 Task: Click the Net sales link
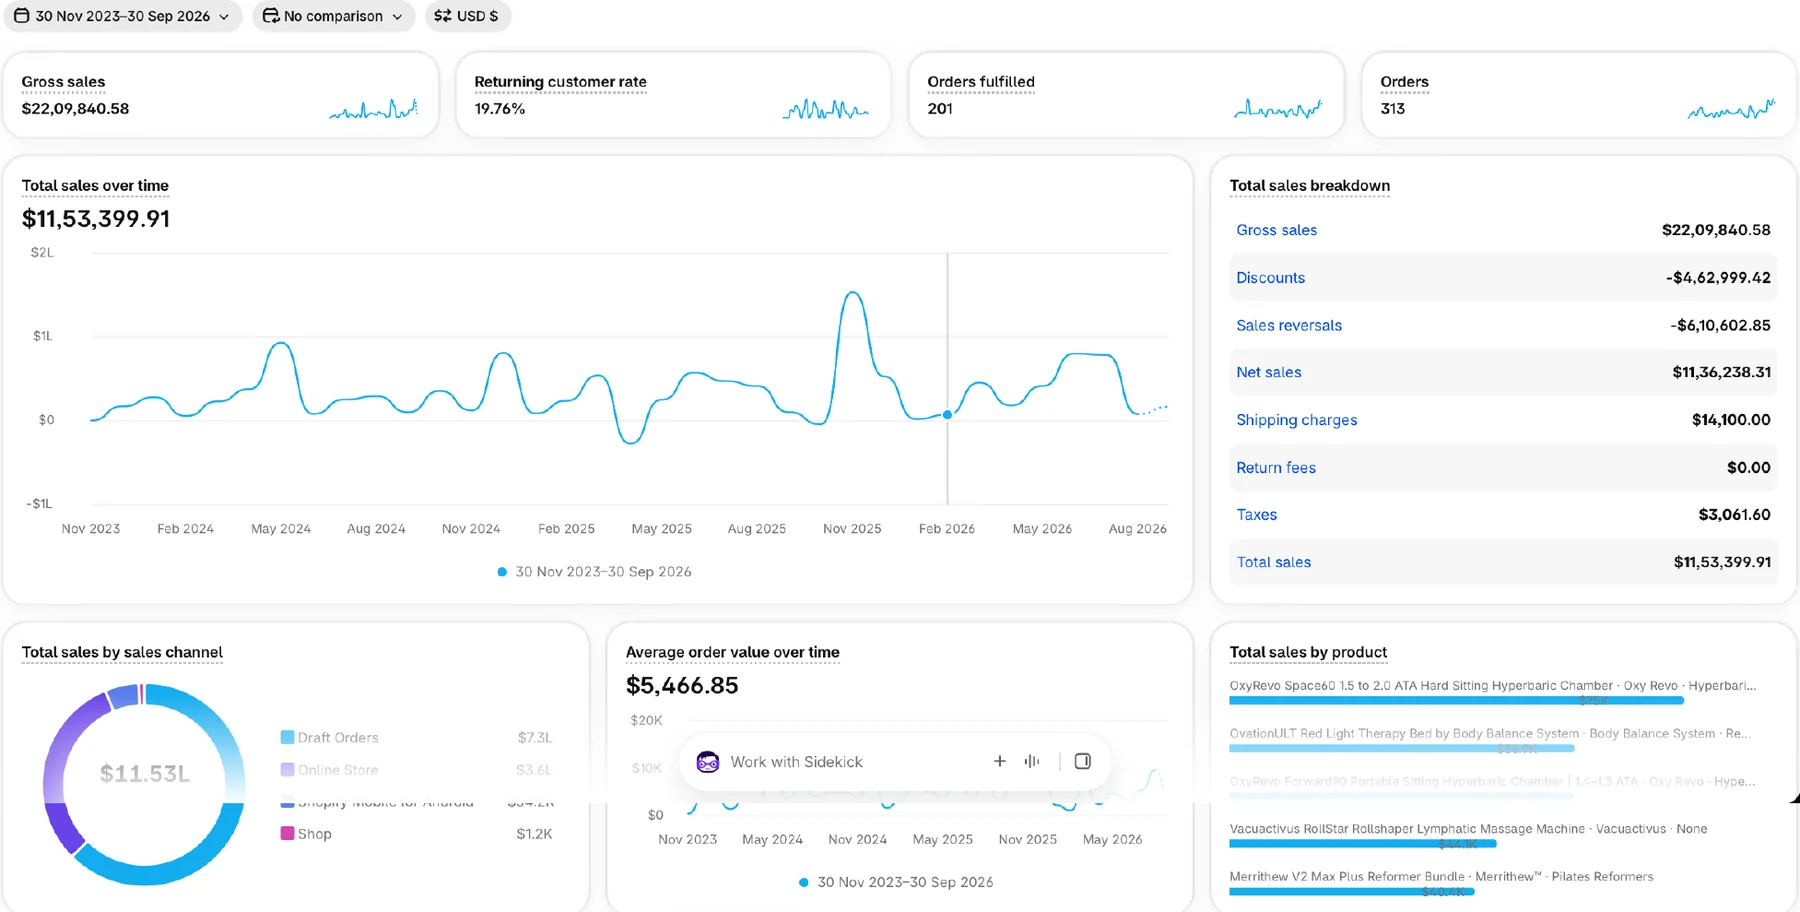tap(1268, 372)
